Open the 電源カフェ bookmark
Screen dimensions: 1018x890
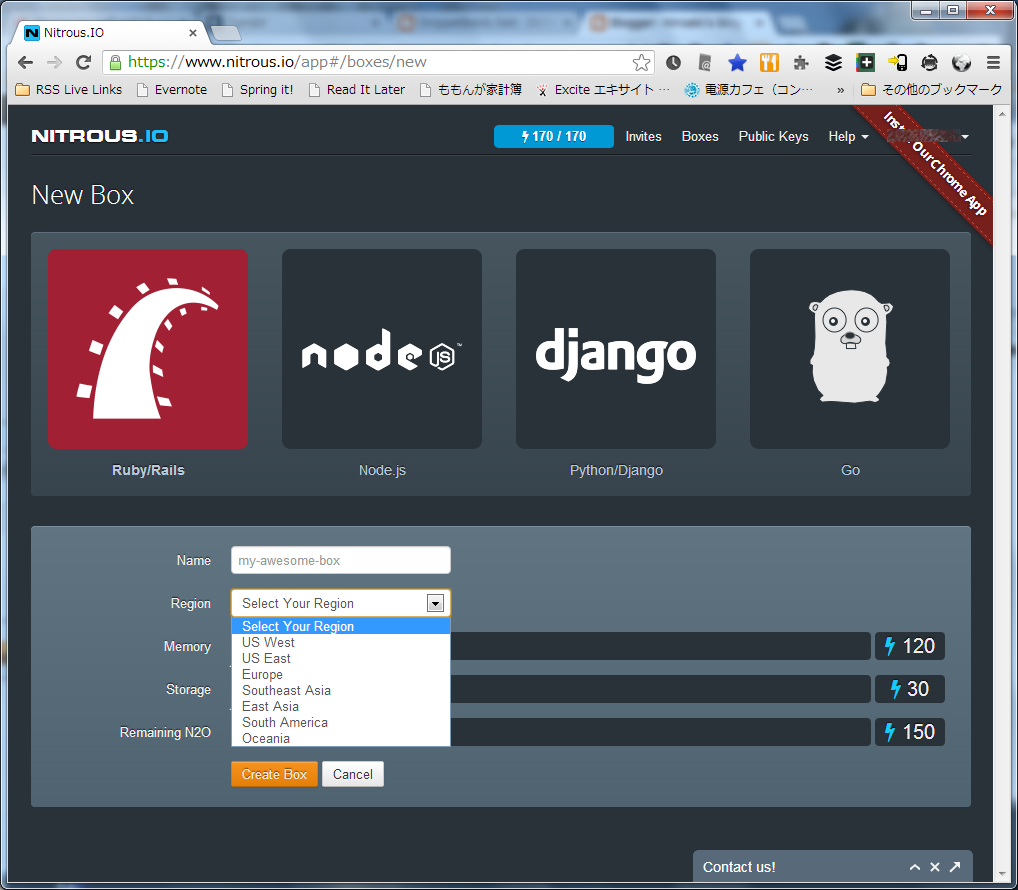point(749,90)
